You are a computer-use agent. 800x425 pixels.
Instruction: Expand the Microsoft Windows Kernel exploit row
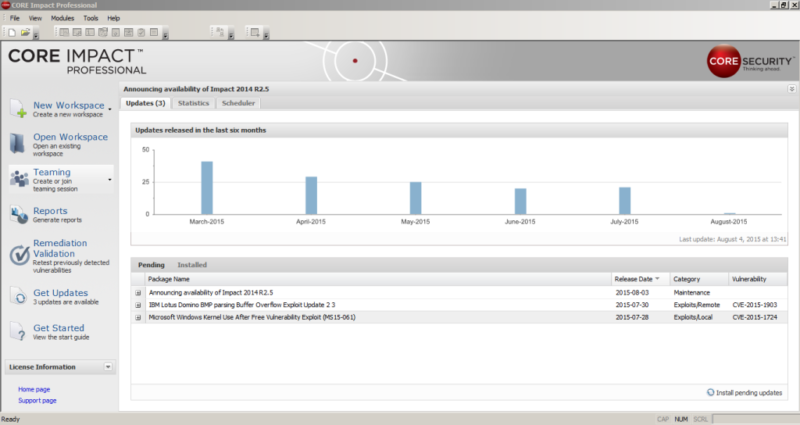(x=138, y=317)
